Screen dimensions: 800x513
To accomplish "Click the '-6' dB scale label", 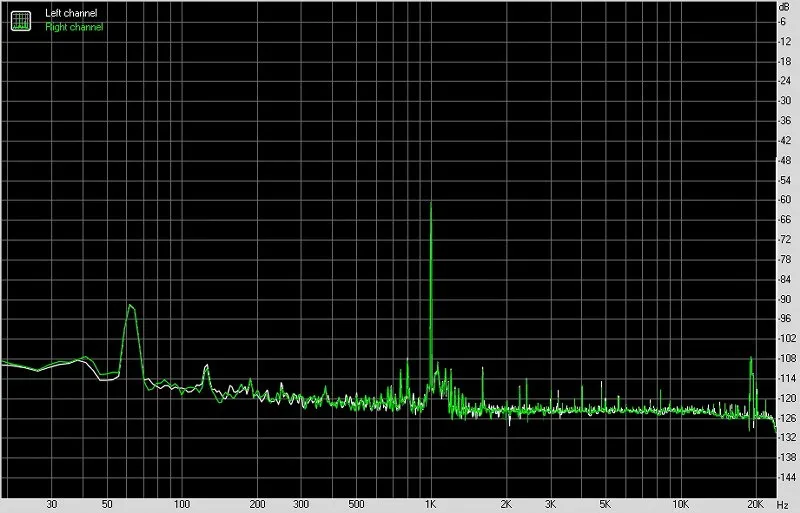I will click(x=782, y=21).
